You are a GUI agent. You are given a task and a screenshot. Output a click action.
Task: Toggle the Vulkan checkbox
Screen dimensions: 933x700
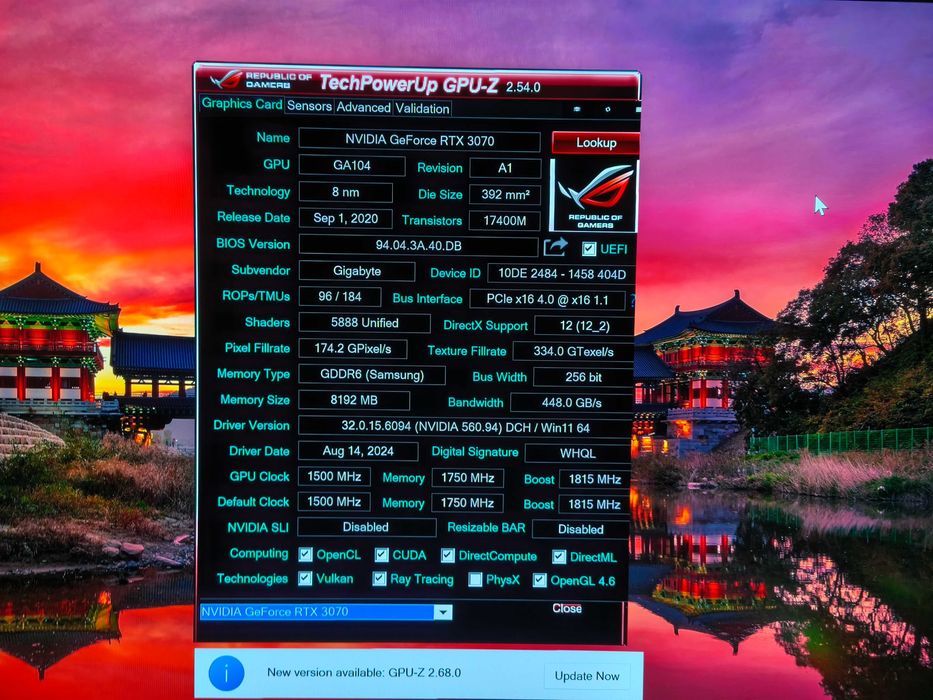305,579
